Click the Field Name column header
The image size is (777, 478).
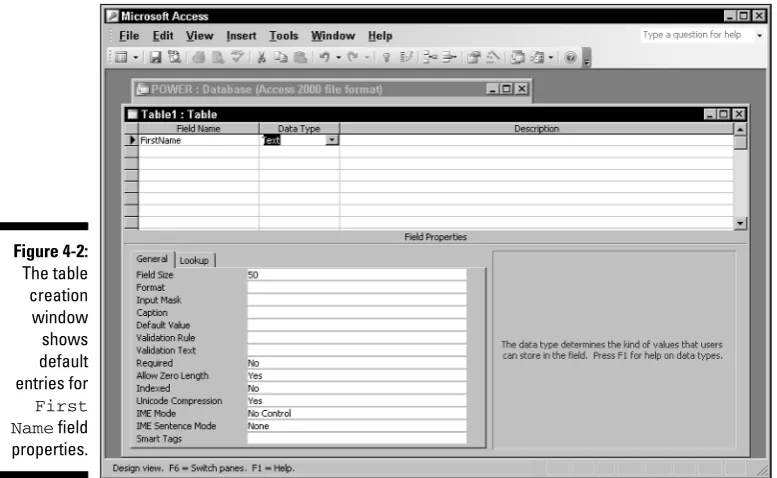(x=198, y=128)
